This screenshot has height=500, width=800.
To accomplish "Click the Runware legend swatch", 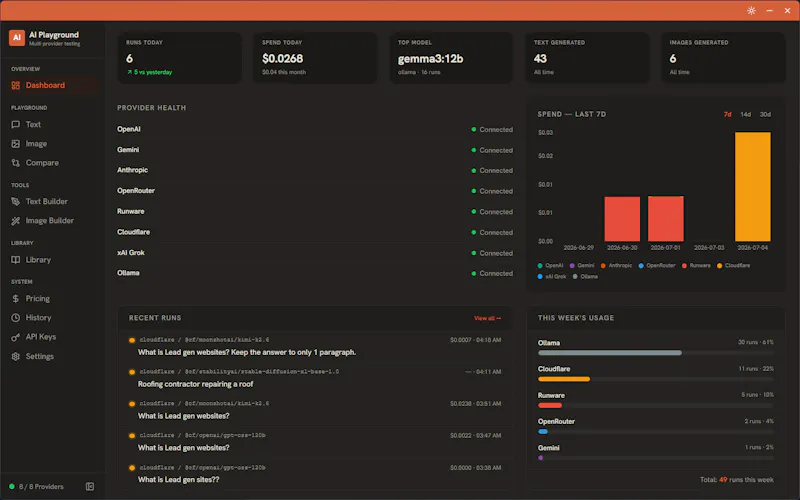I will click(x=684, y=266).
